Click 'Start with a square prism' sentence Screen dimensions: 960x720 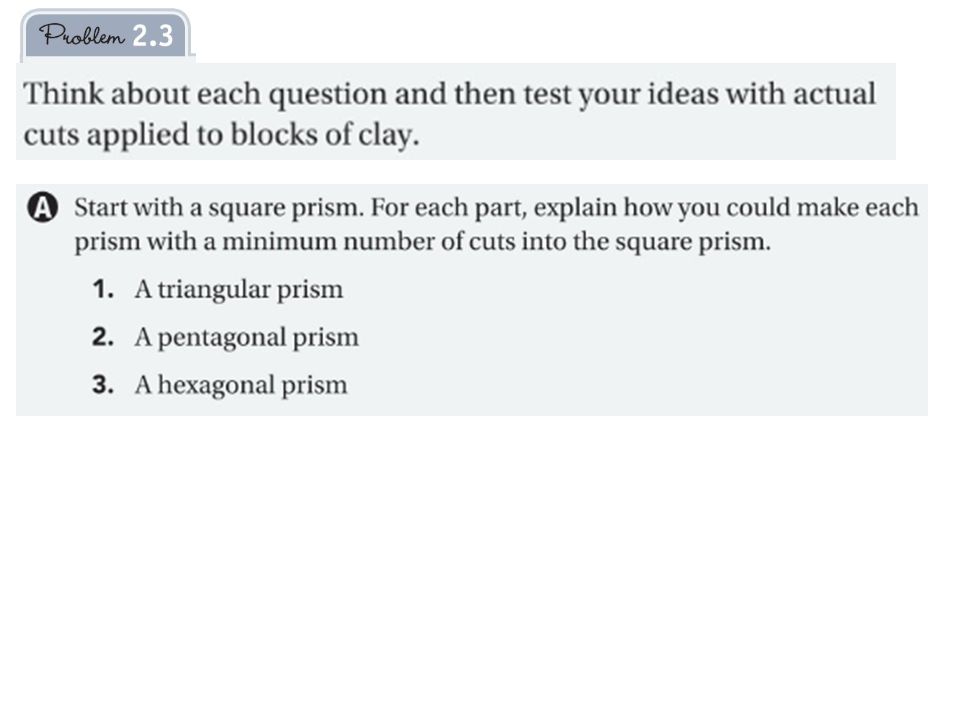coord(219,208)
